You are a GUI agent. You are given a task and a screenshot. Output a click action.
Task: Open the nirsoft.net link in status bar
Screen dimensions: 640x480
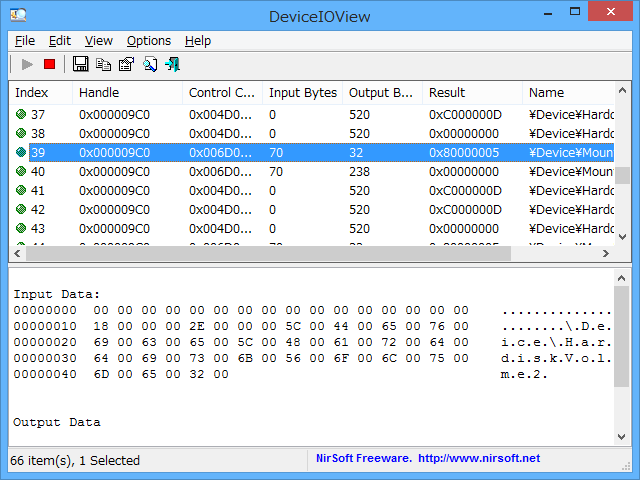pos(479,458)
